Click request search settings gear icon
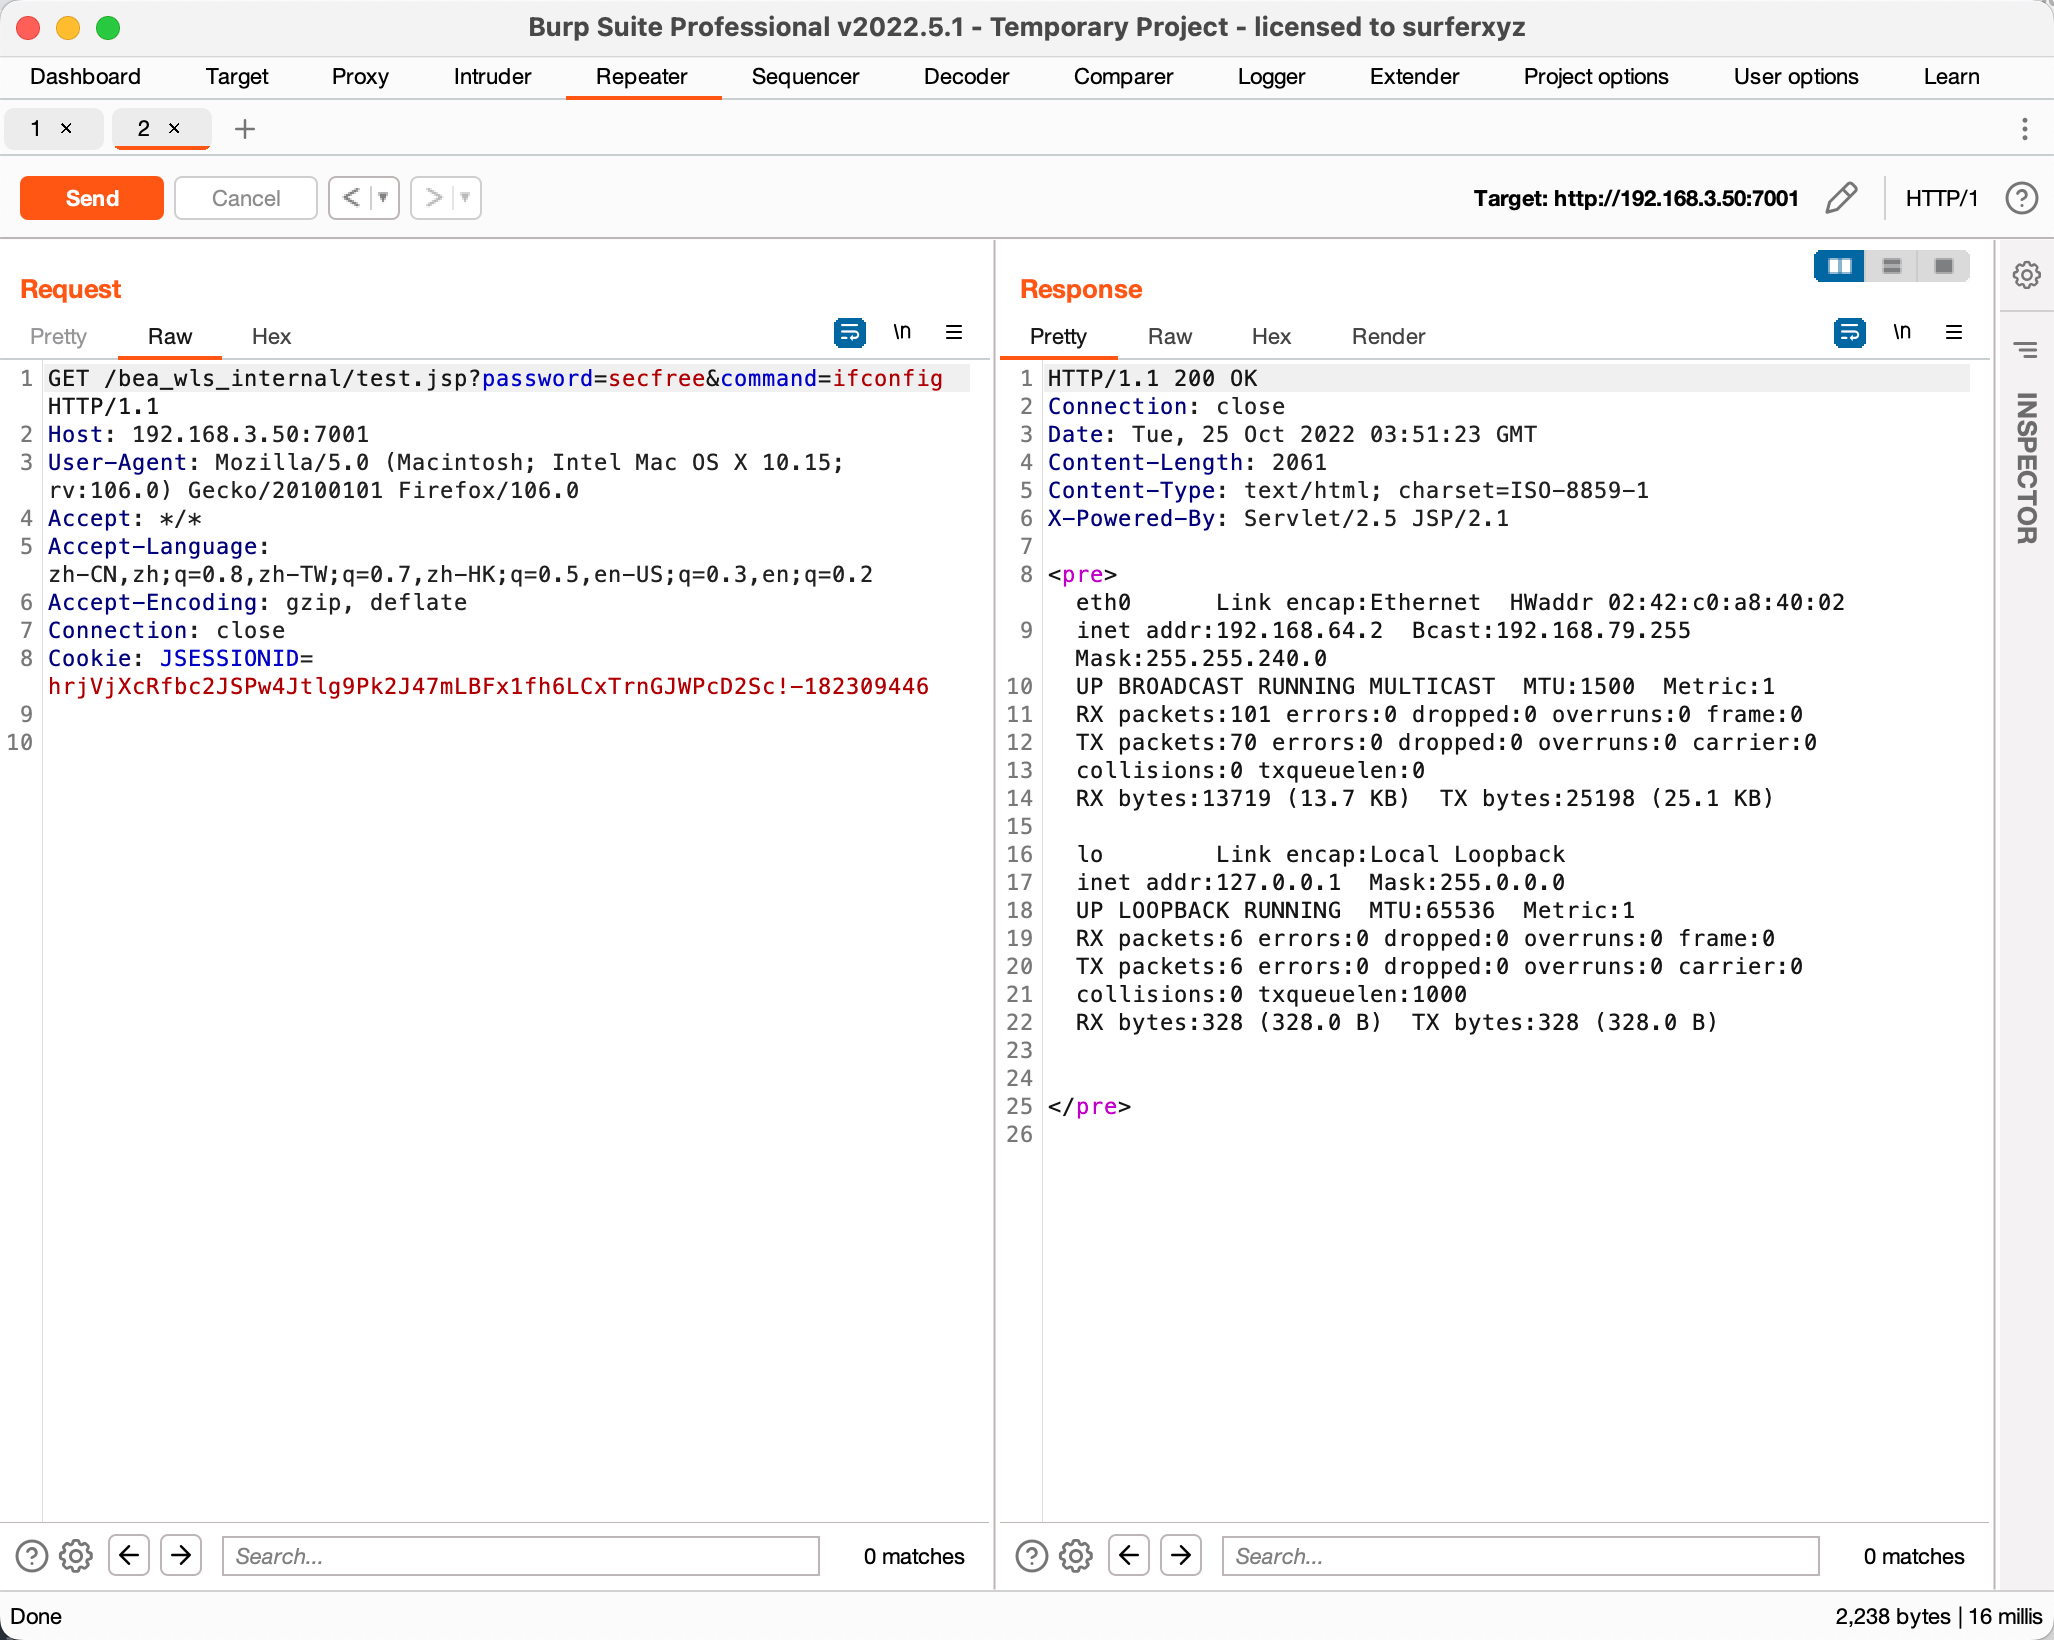 (76, 1556)
